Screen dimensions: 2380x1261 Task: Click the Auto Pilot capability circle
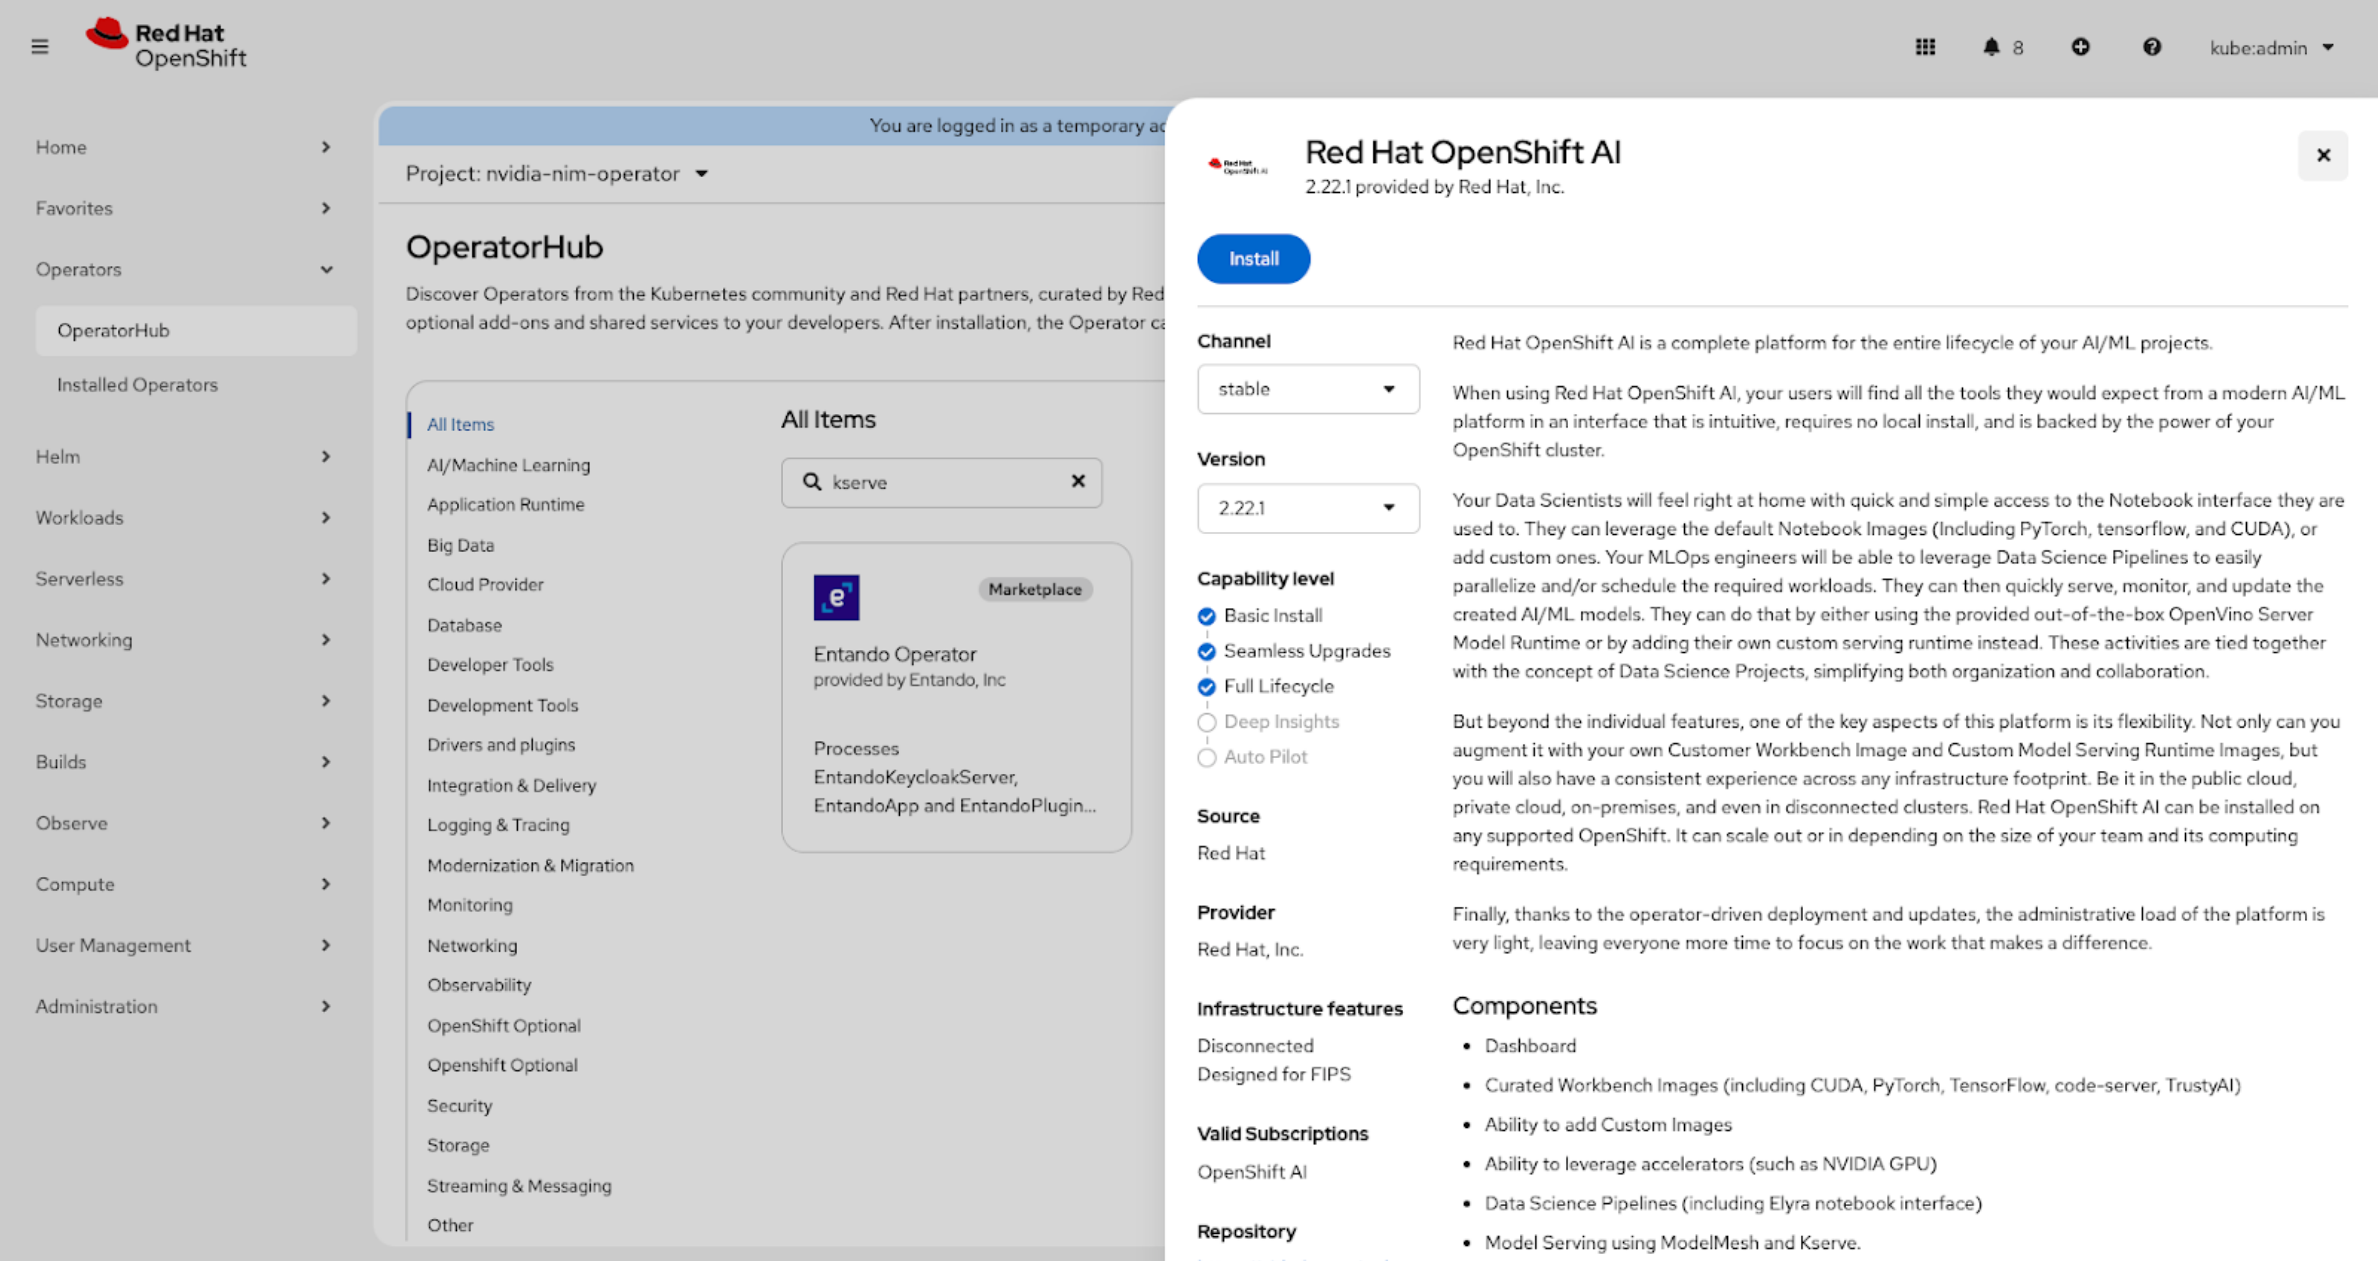click(x=1206, y=757)
